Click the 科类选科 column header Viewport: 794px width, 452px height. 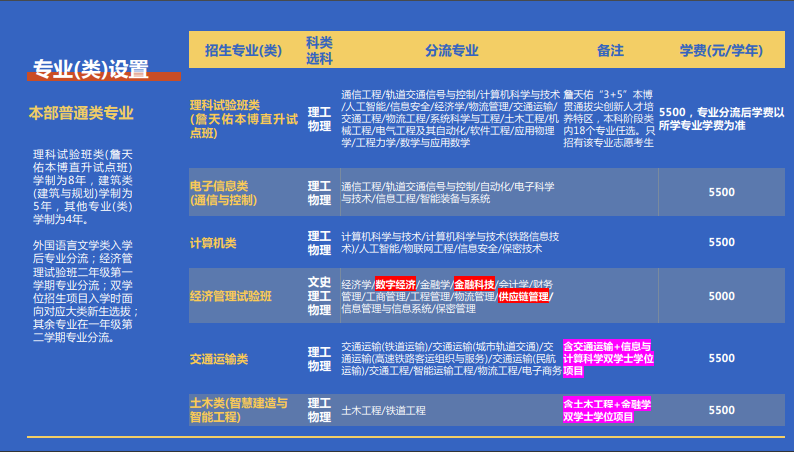coord(319,51)
